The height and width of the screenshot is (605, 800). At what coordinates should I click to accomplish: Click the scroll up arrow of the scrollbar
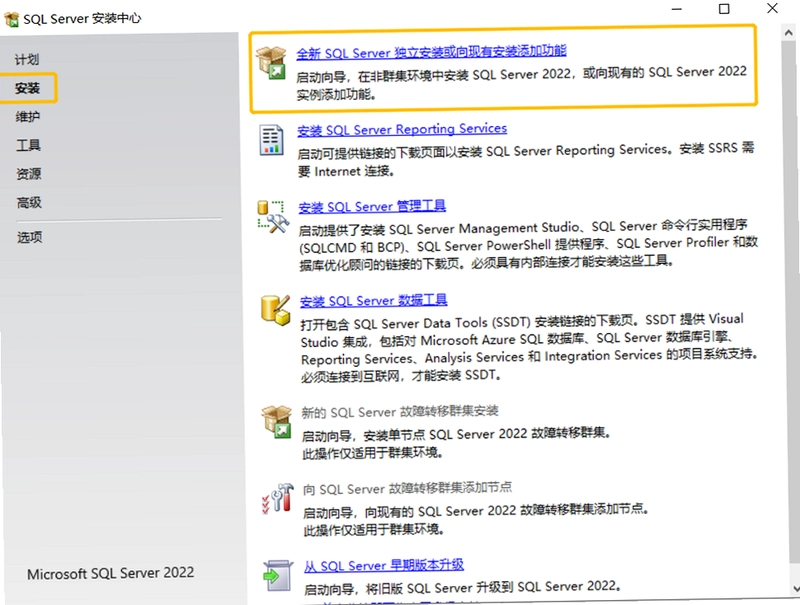(788, 33)
